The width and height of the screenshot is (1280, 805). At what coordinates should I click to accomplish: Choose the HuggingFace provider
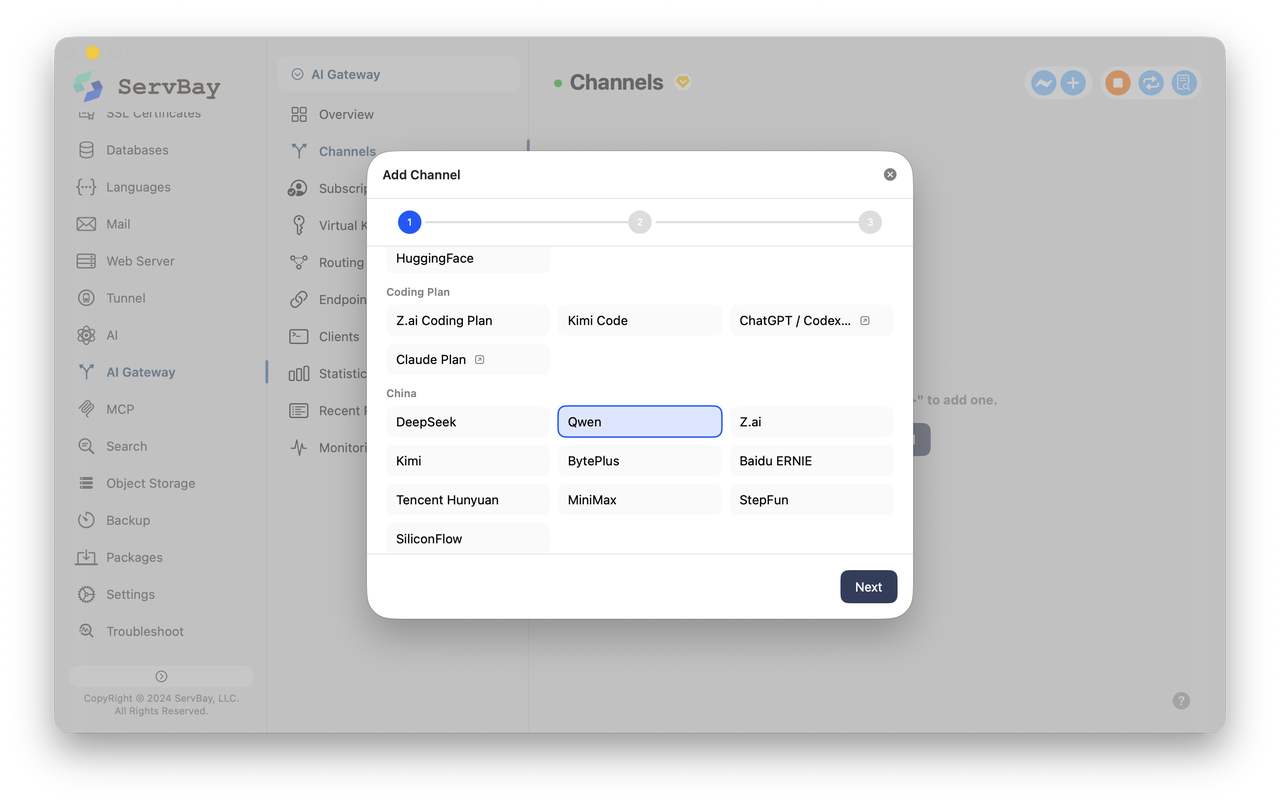[468, 258]
